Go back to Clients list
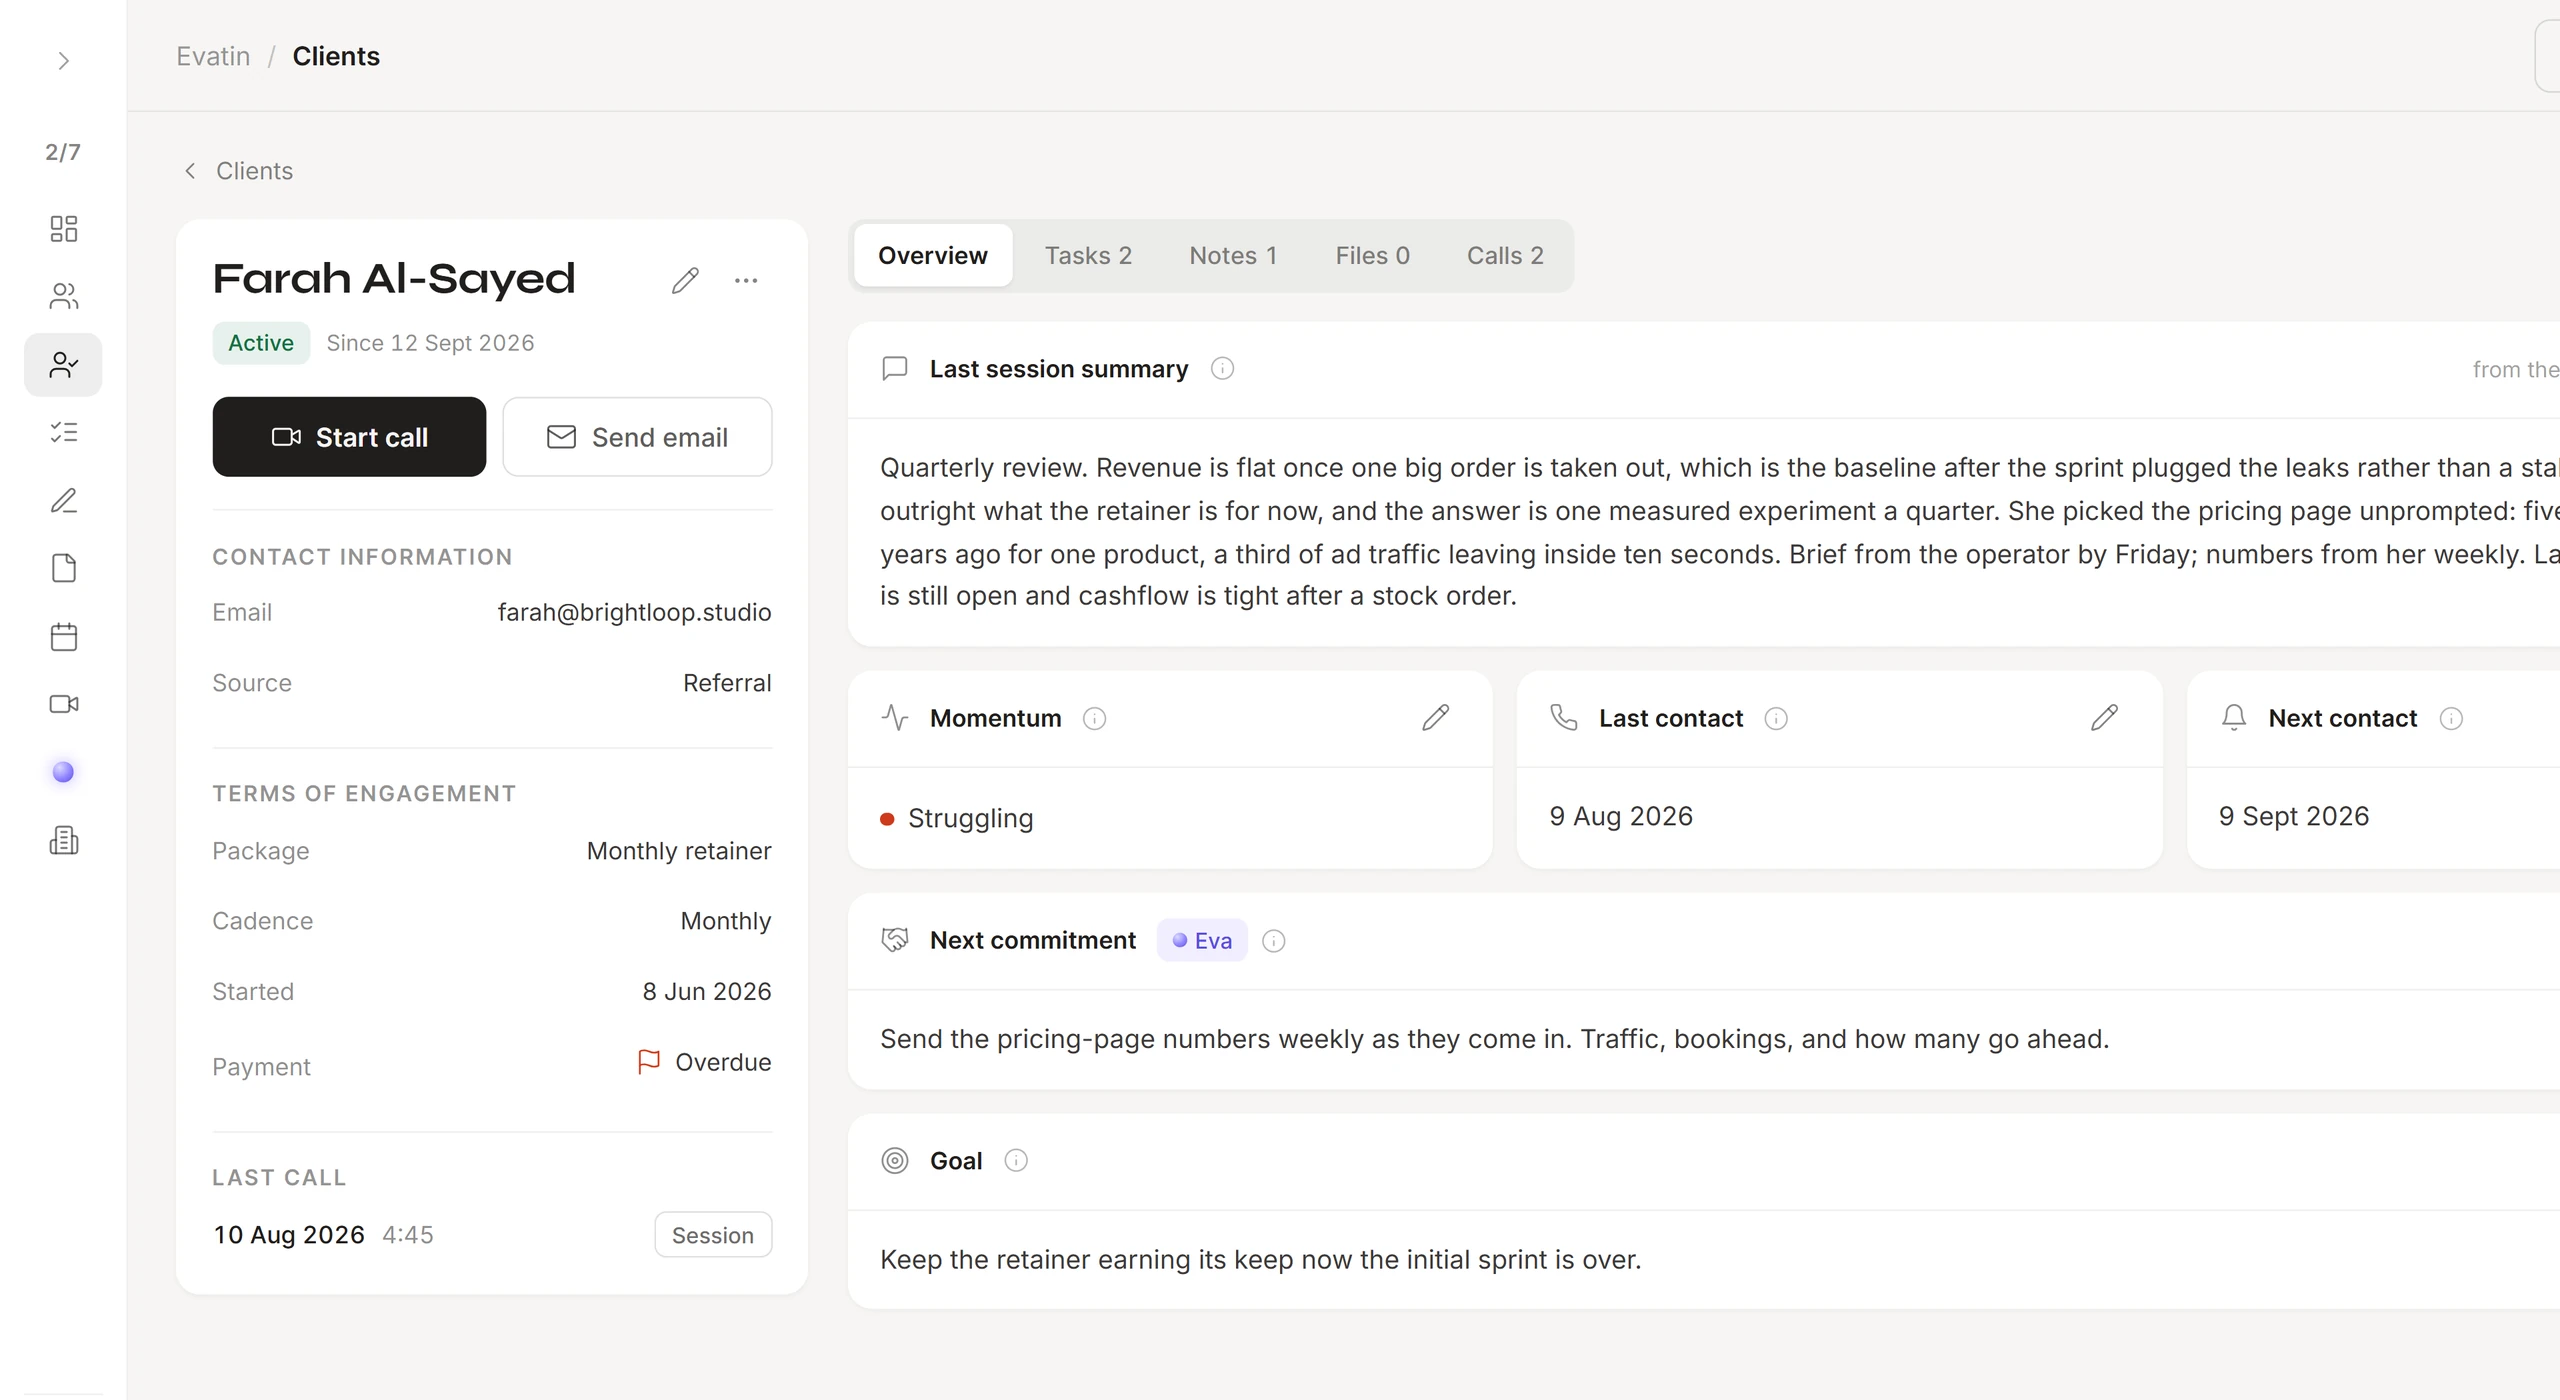Viewport: 2560px width, 1400px height. click(238, 171)
